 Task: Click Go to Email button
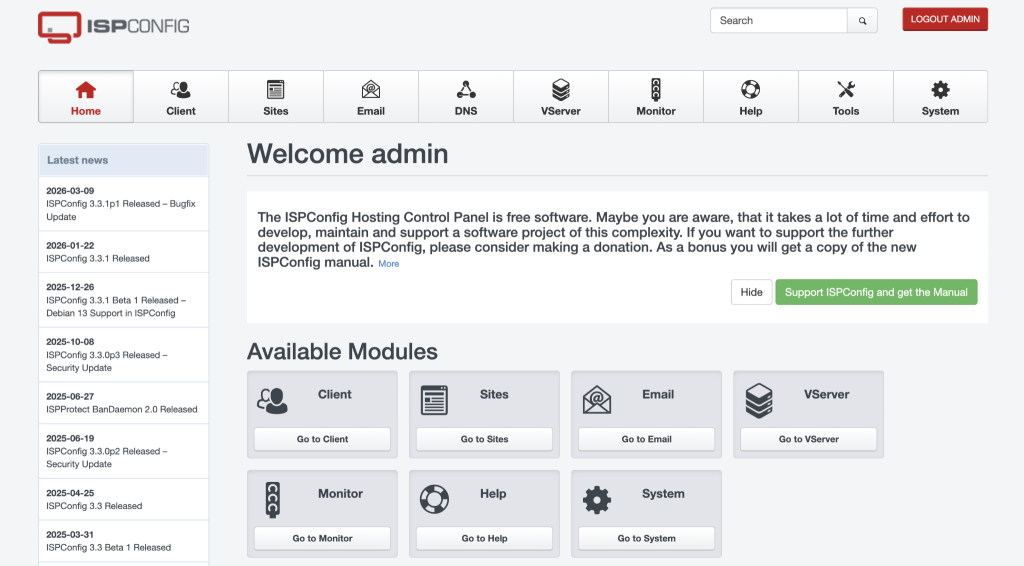647,439
